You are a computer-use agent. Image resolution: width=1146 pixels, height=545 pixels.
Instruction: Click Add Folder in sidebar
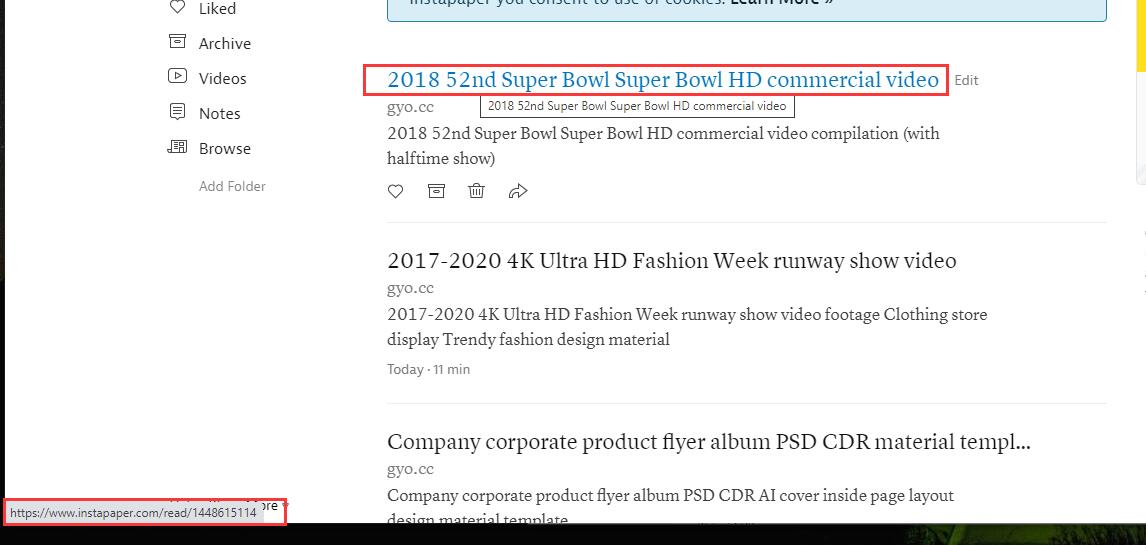[x=232, y=186]
